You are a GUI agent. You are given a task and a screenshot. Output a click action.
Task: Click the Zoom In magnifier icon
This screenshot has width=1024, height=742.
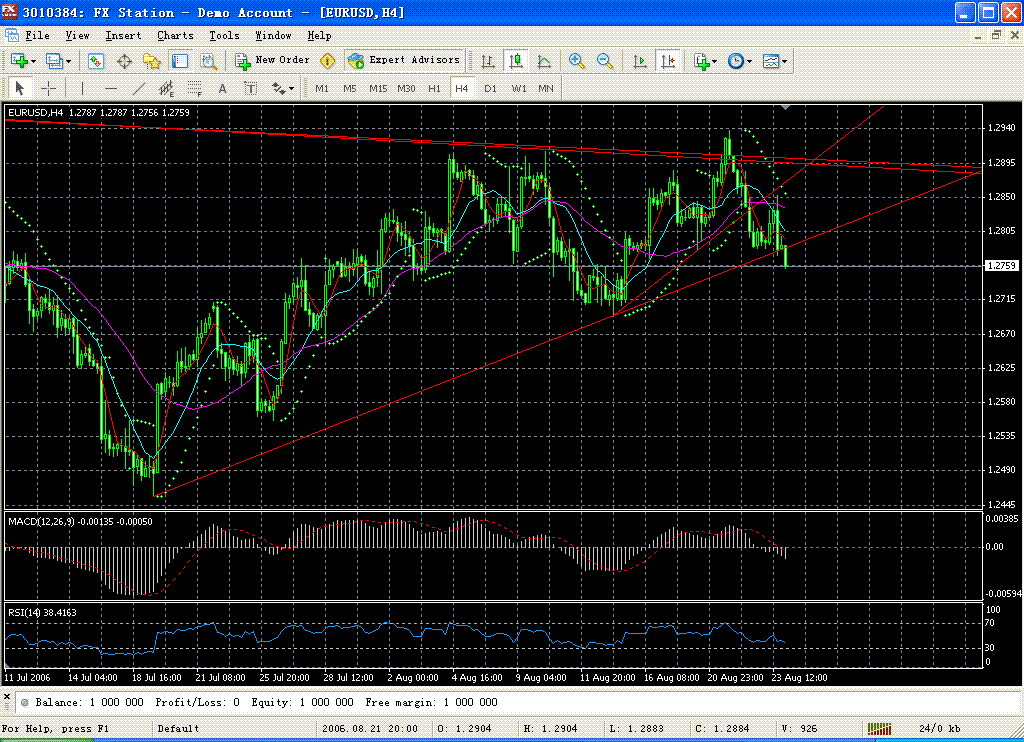pyautogui.click(x=577, y=61)
